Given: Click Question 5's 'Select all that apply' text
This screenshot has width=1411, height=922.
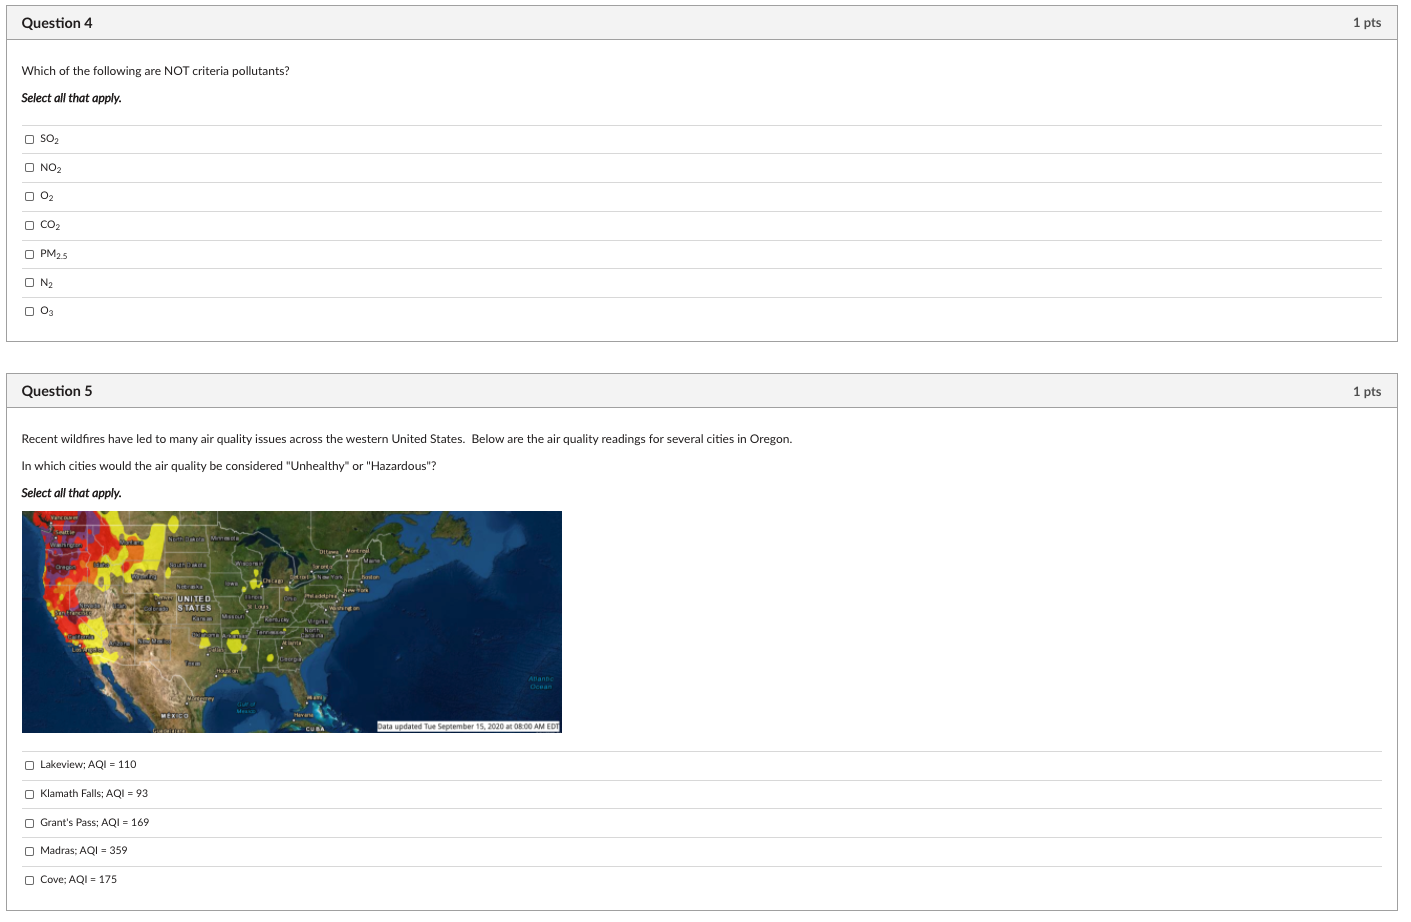Looking at the screenshot, I should tap(72, 493).
